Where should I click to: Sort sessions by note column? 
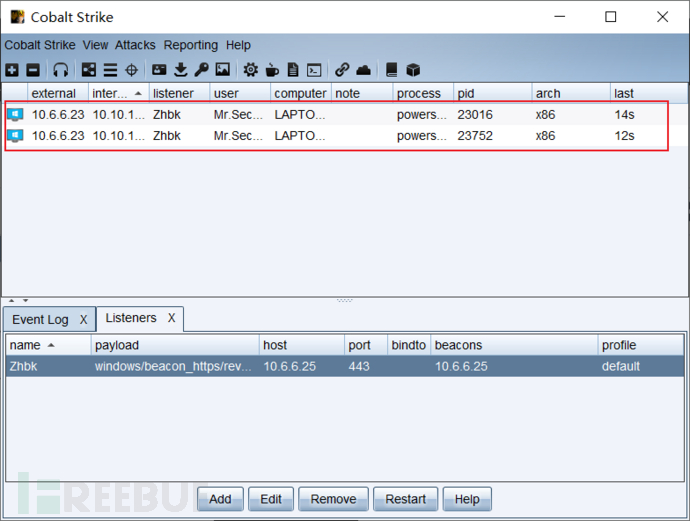point(362,93)
